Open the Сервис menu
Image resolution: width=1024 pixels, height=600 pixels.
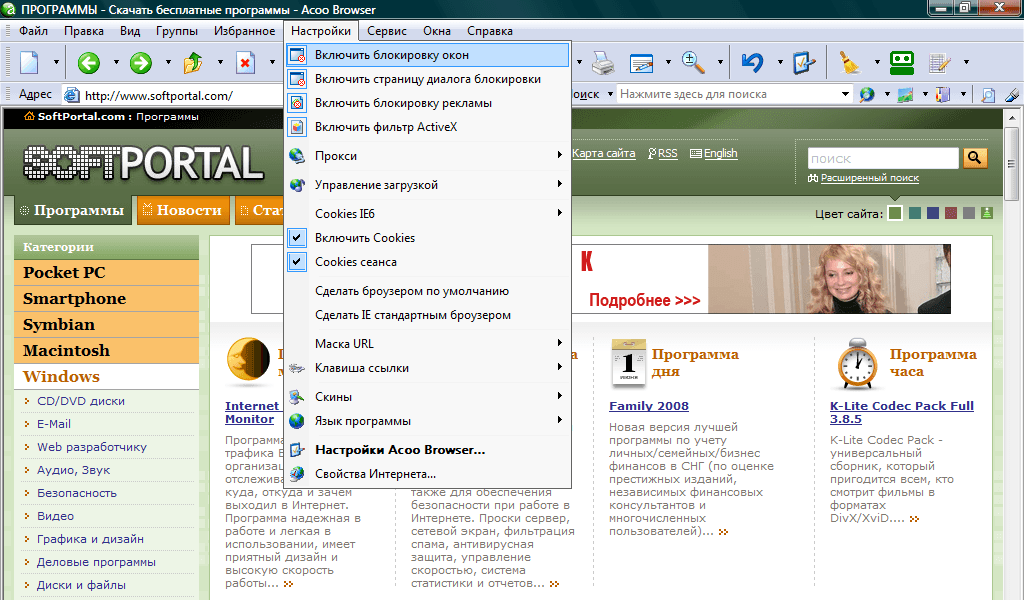(x=387, y=31)
